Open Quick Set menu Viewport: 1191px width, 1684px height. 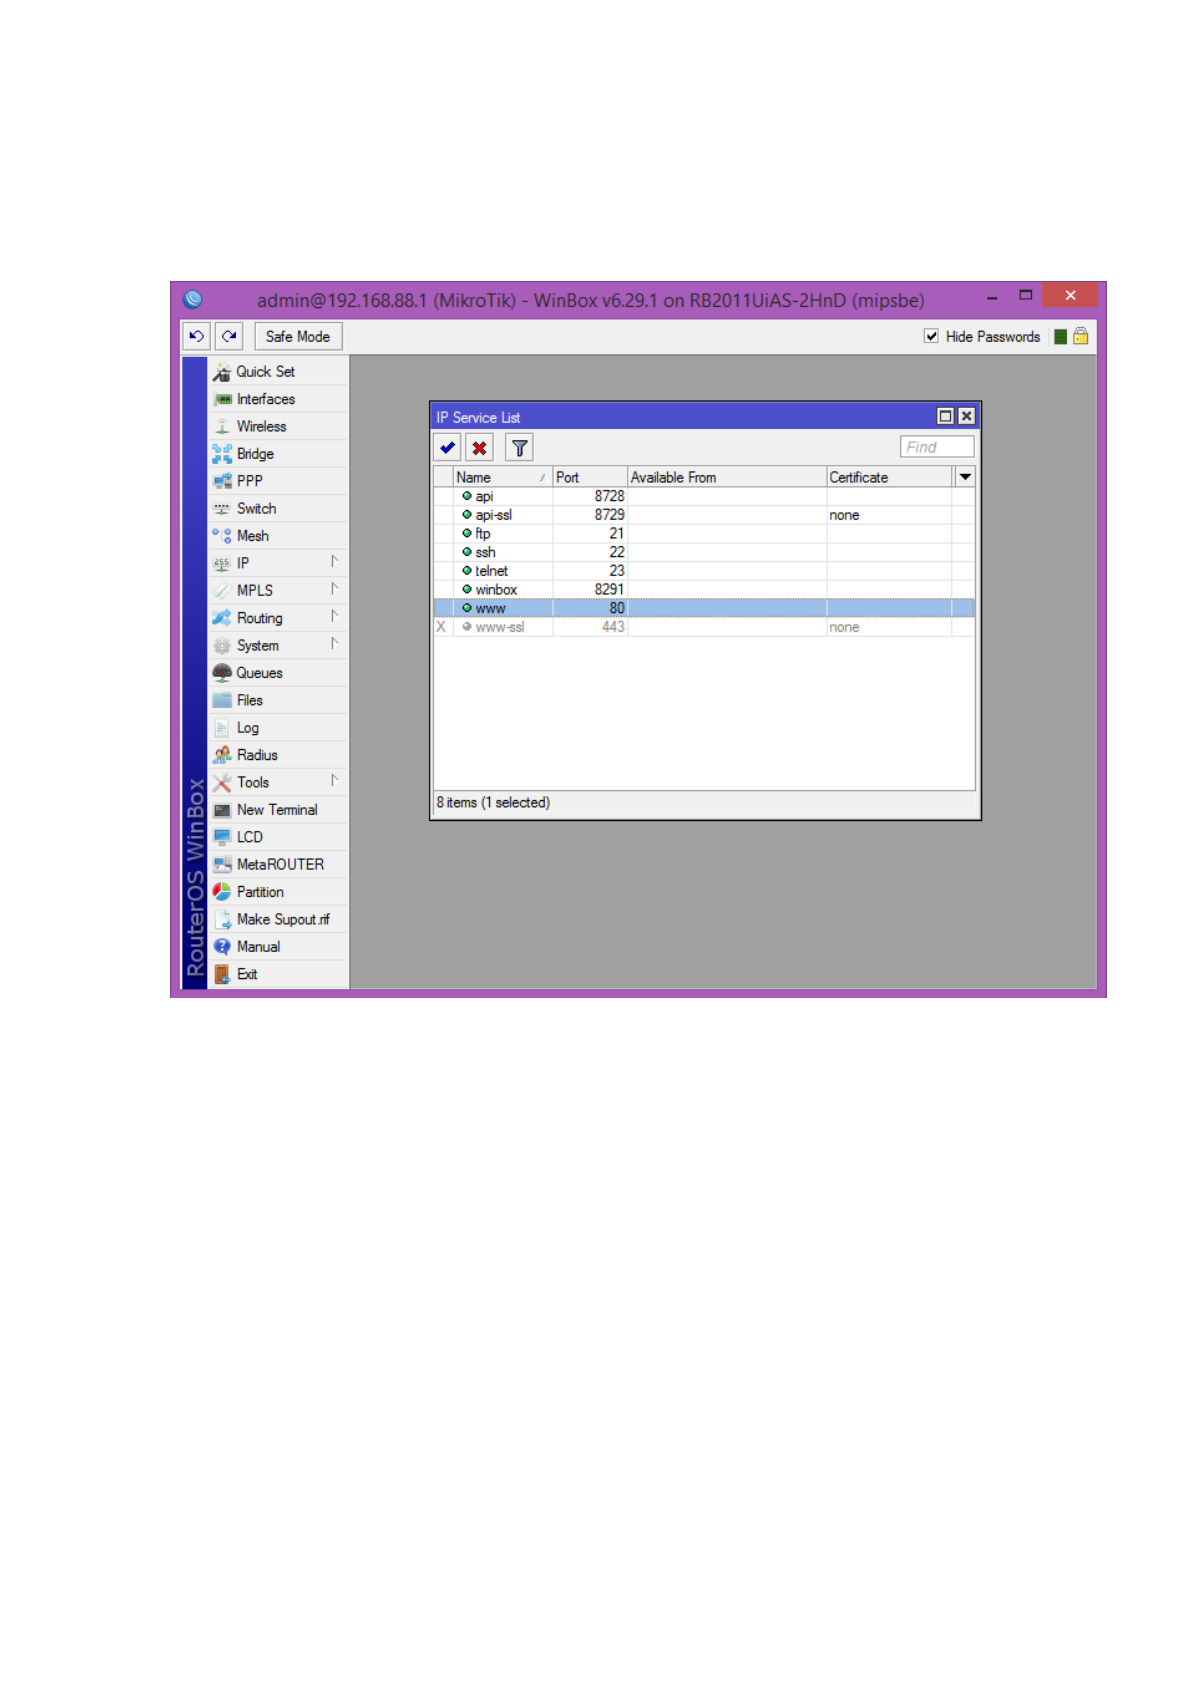tap(278, 372)
